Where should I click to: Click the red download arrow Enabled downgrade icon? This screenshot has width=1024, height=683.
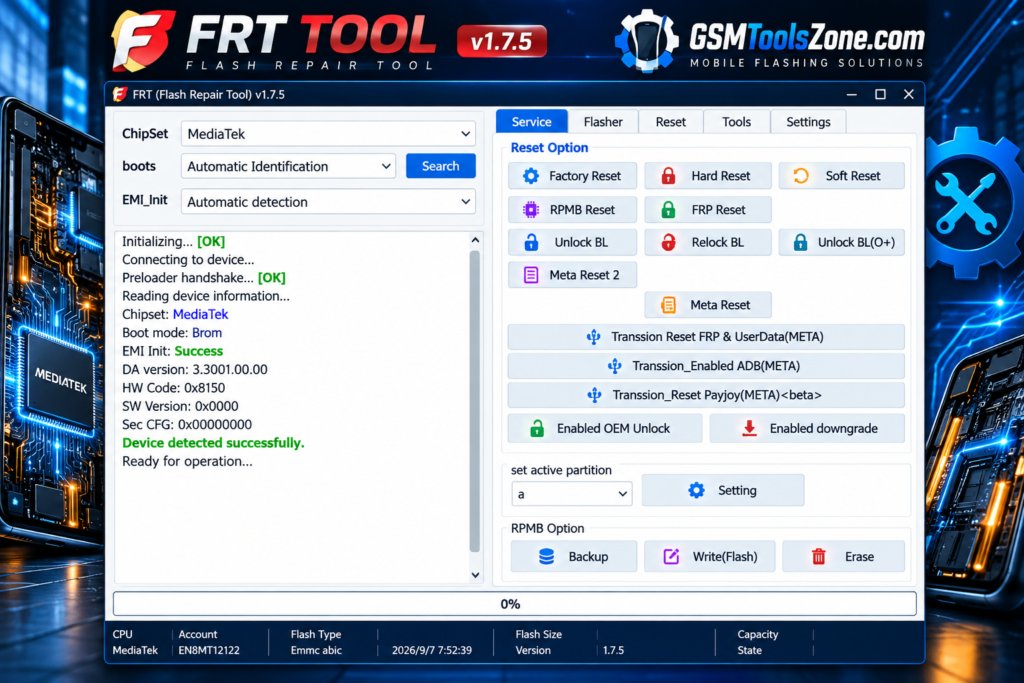click(749, 428)
